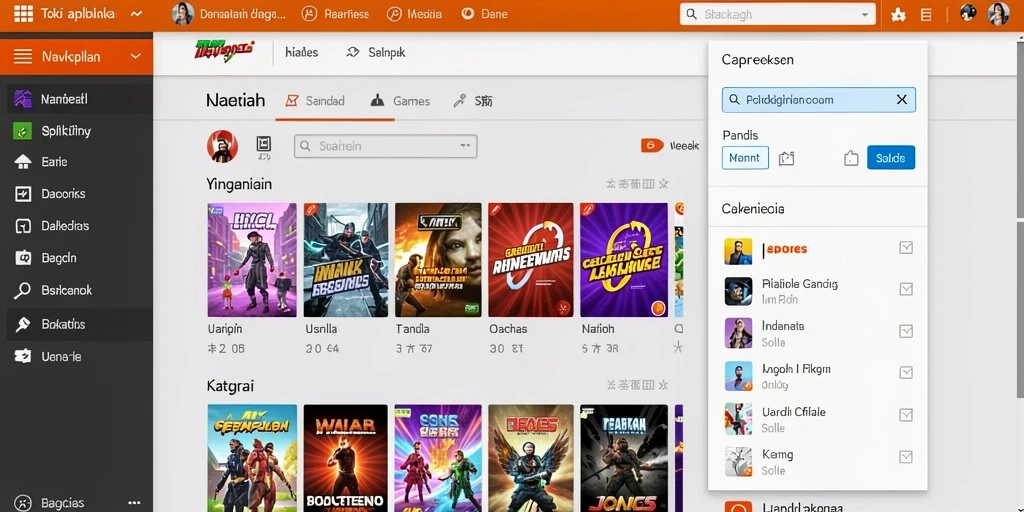Click the Soaiteln search input field
The height and width of the screenshot is (512, 1024).
click(x=385, y=146)
